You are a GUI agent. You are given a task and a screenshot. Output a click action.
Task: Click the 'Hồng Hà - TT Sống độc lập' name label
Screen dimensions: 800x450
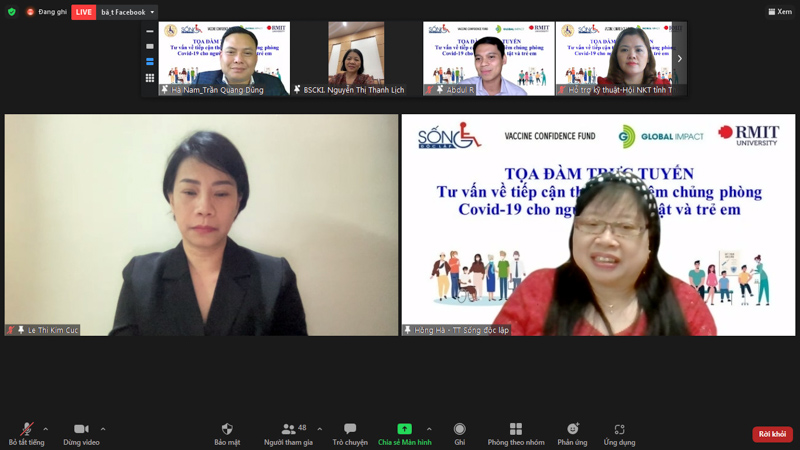click(462, 330)
